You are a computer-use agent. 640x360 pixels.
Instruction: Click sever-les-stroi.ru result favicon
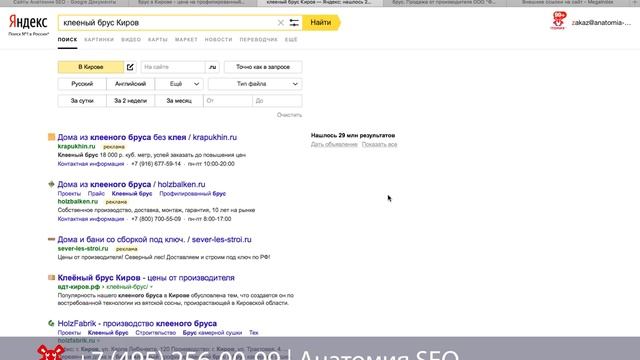51,239
